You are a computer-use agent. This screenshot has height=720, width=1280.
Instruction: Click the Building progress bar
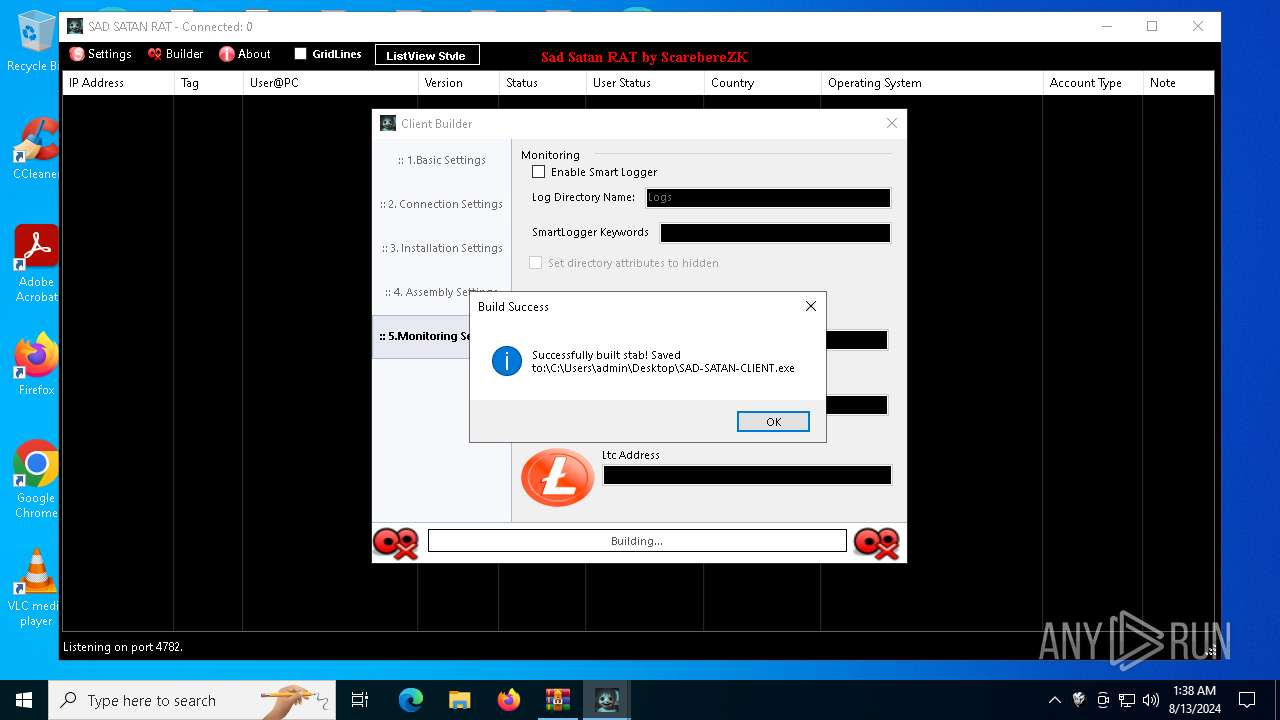[x=637, y=541]
